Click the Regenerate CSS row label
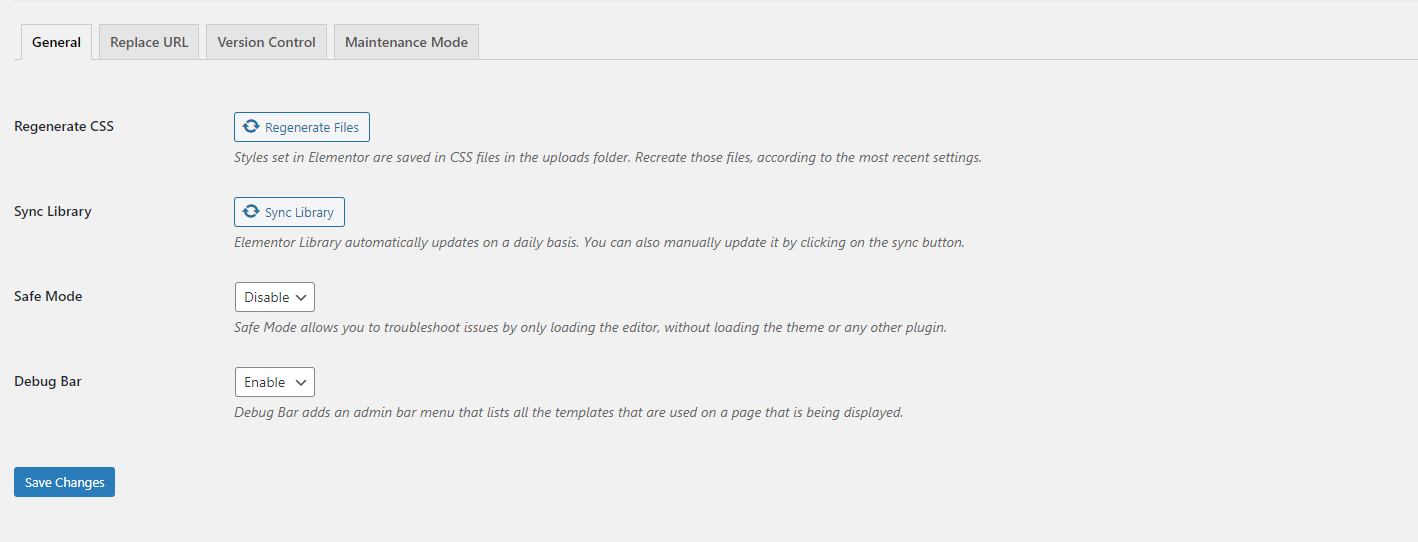 64,127
